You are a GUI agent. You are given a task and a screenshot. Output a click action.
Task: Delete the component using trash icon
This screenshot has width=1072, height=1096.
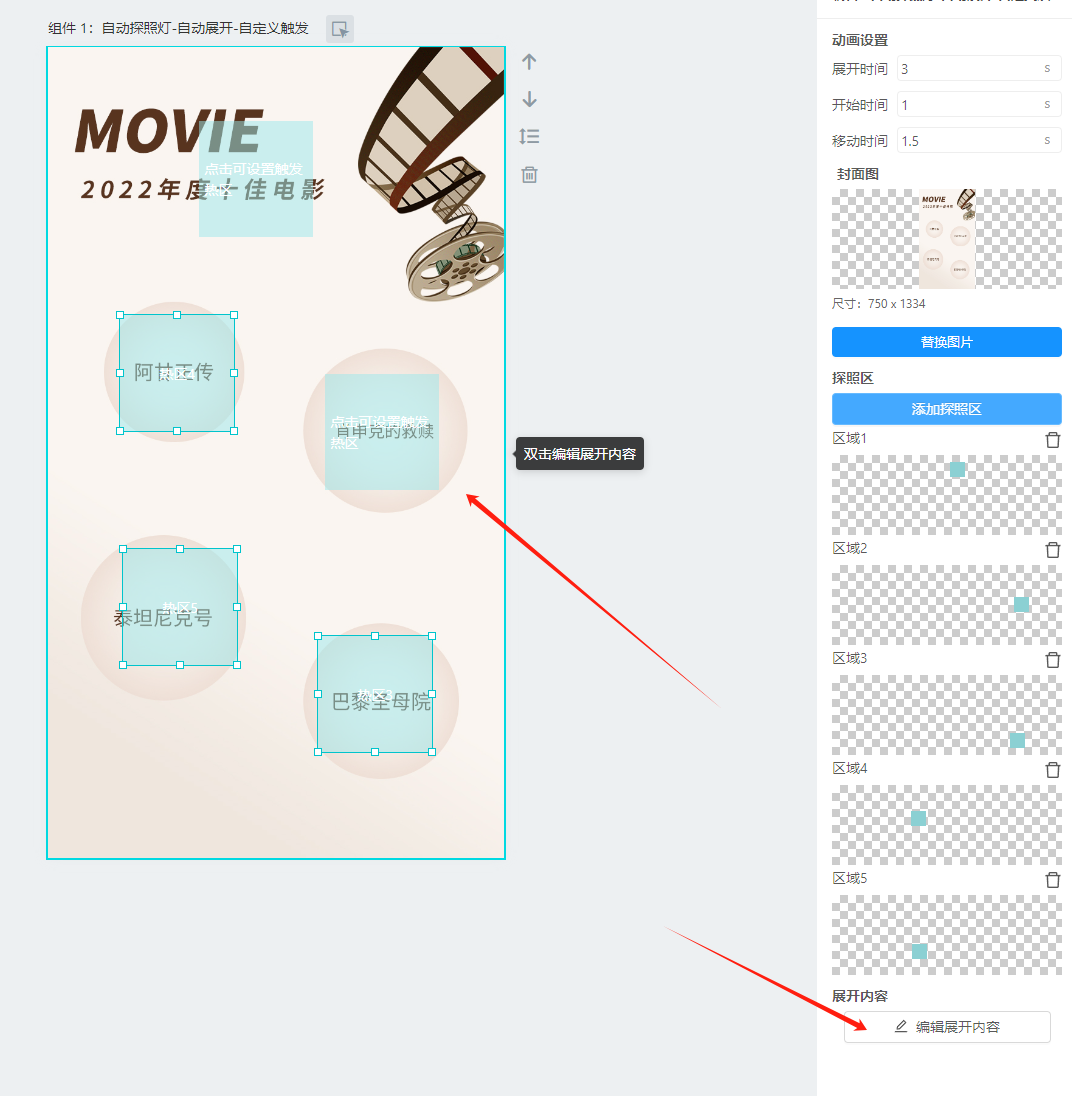pos(530,175)
